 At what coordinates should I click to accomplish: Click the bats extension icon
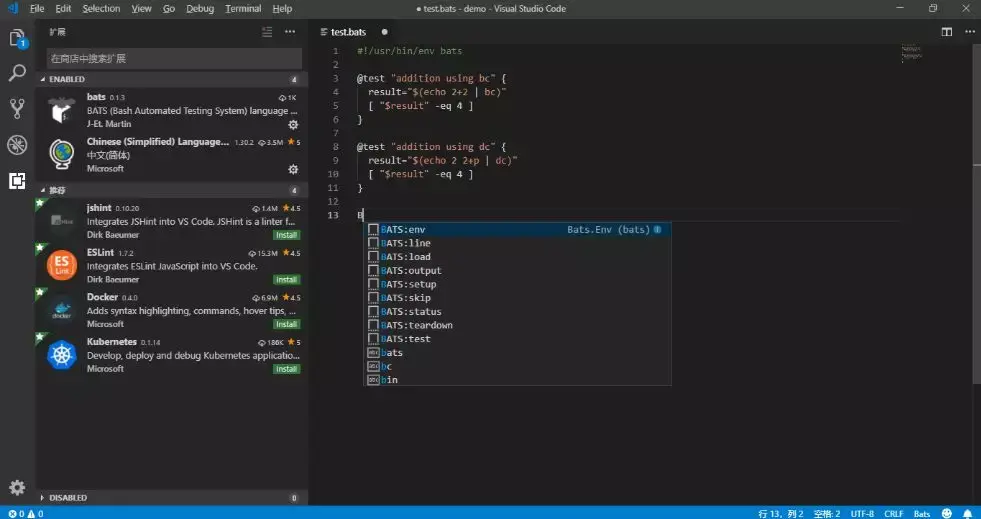pyautogui.click(x=62, y=111)
